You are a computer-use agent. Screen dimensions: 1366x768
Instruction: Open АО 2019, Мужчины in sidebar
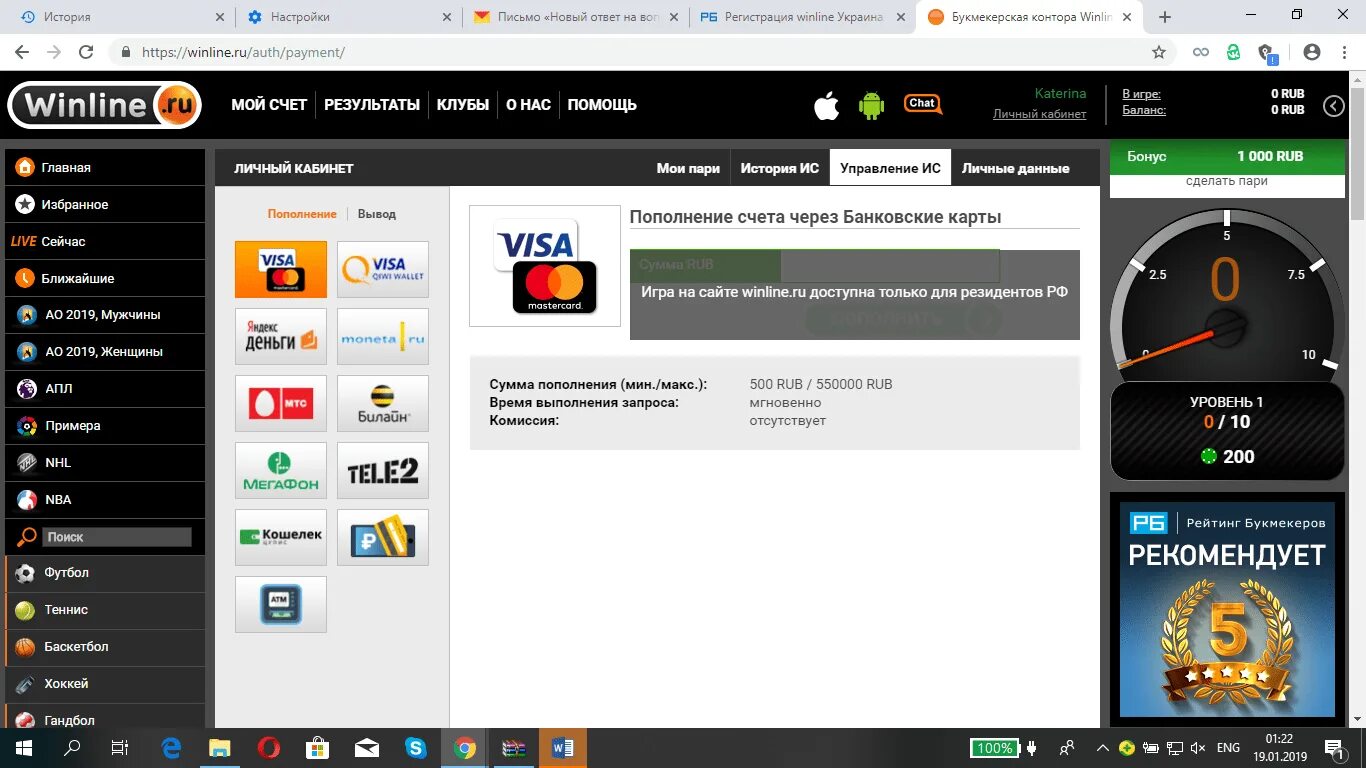tap(105, 315)
